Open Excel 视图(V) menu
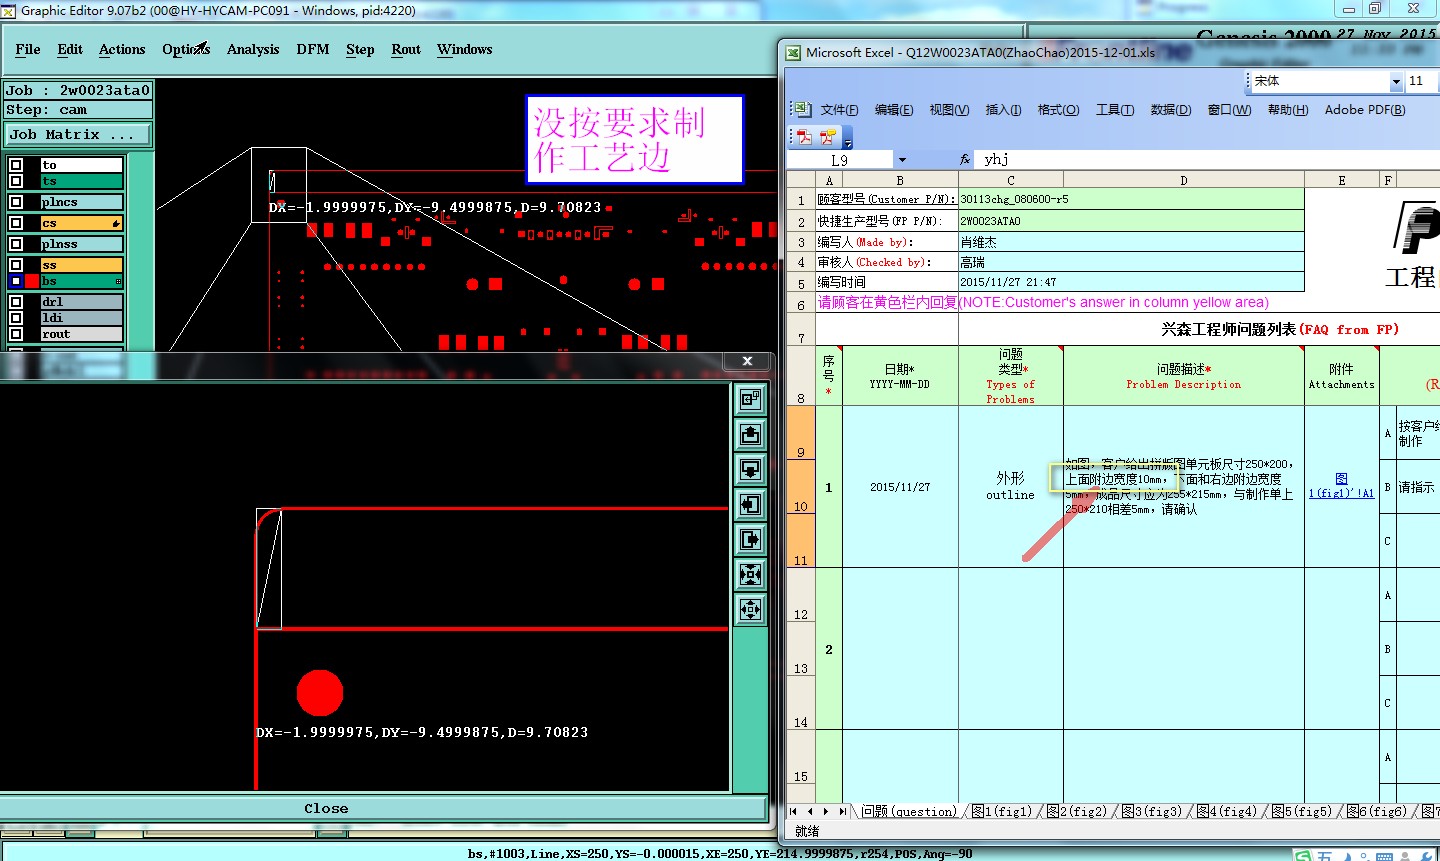The width and height of the screenshot is (1440, 861). click(x=949, y=110)
